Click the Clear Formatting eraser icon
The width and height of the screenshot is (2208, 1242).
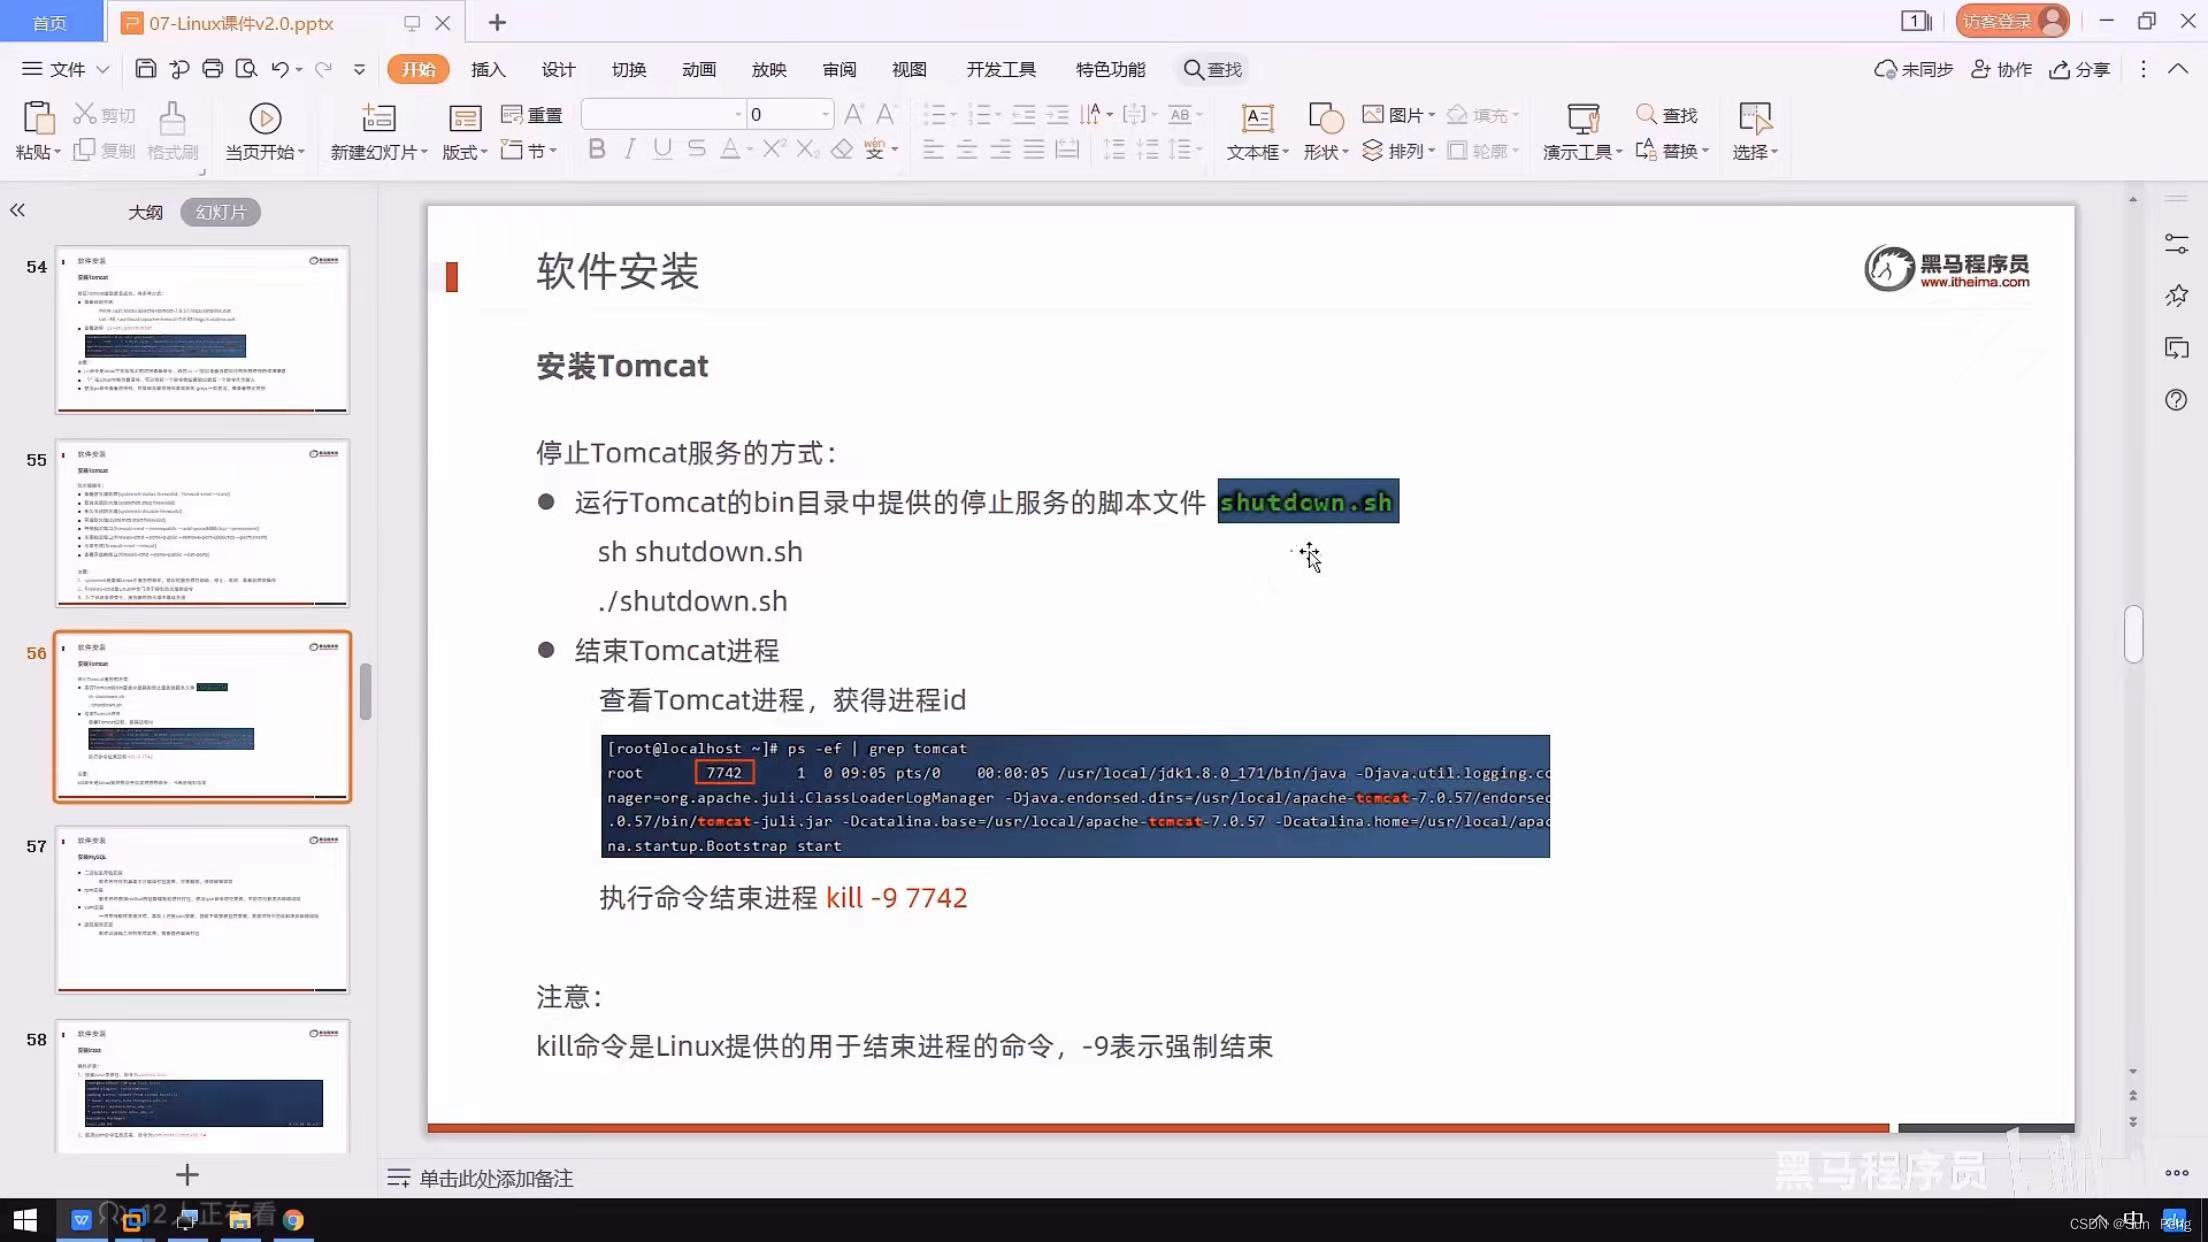coord(842,149)
